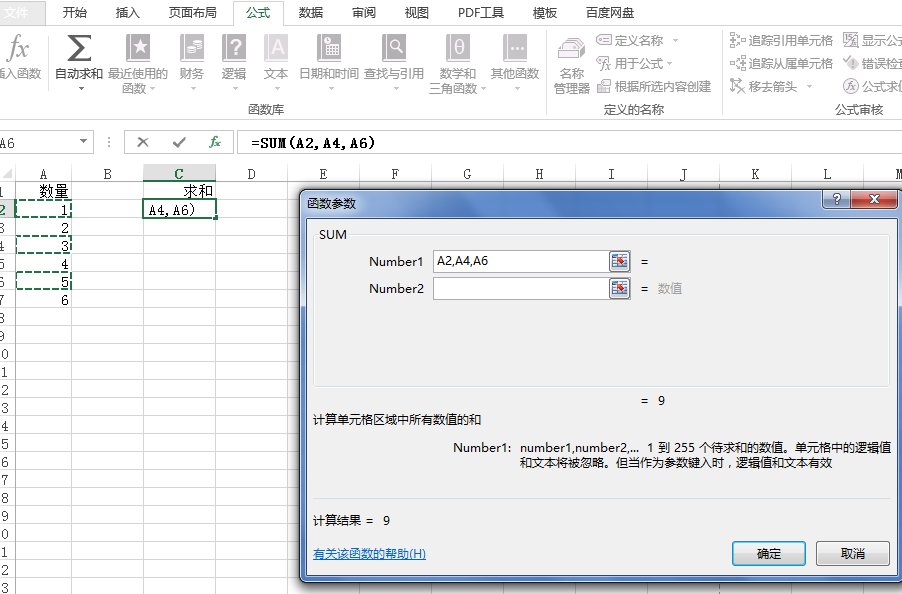
Task: Click the fx icon beside the formula bar
Action: pos(215,142)
